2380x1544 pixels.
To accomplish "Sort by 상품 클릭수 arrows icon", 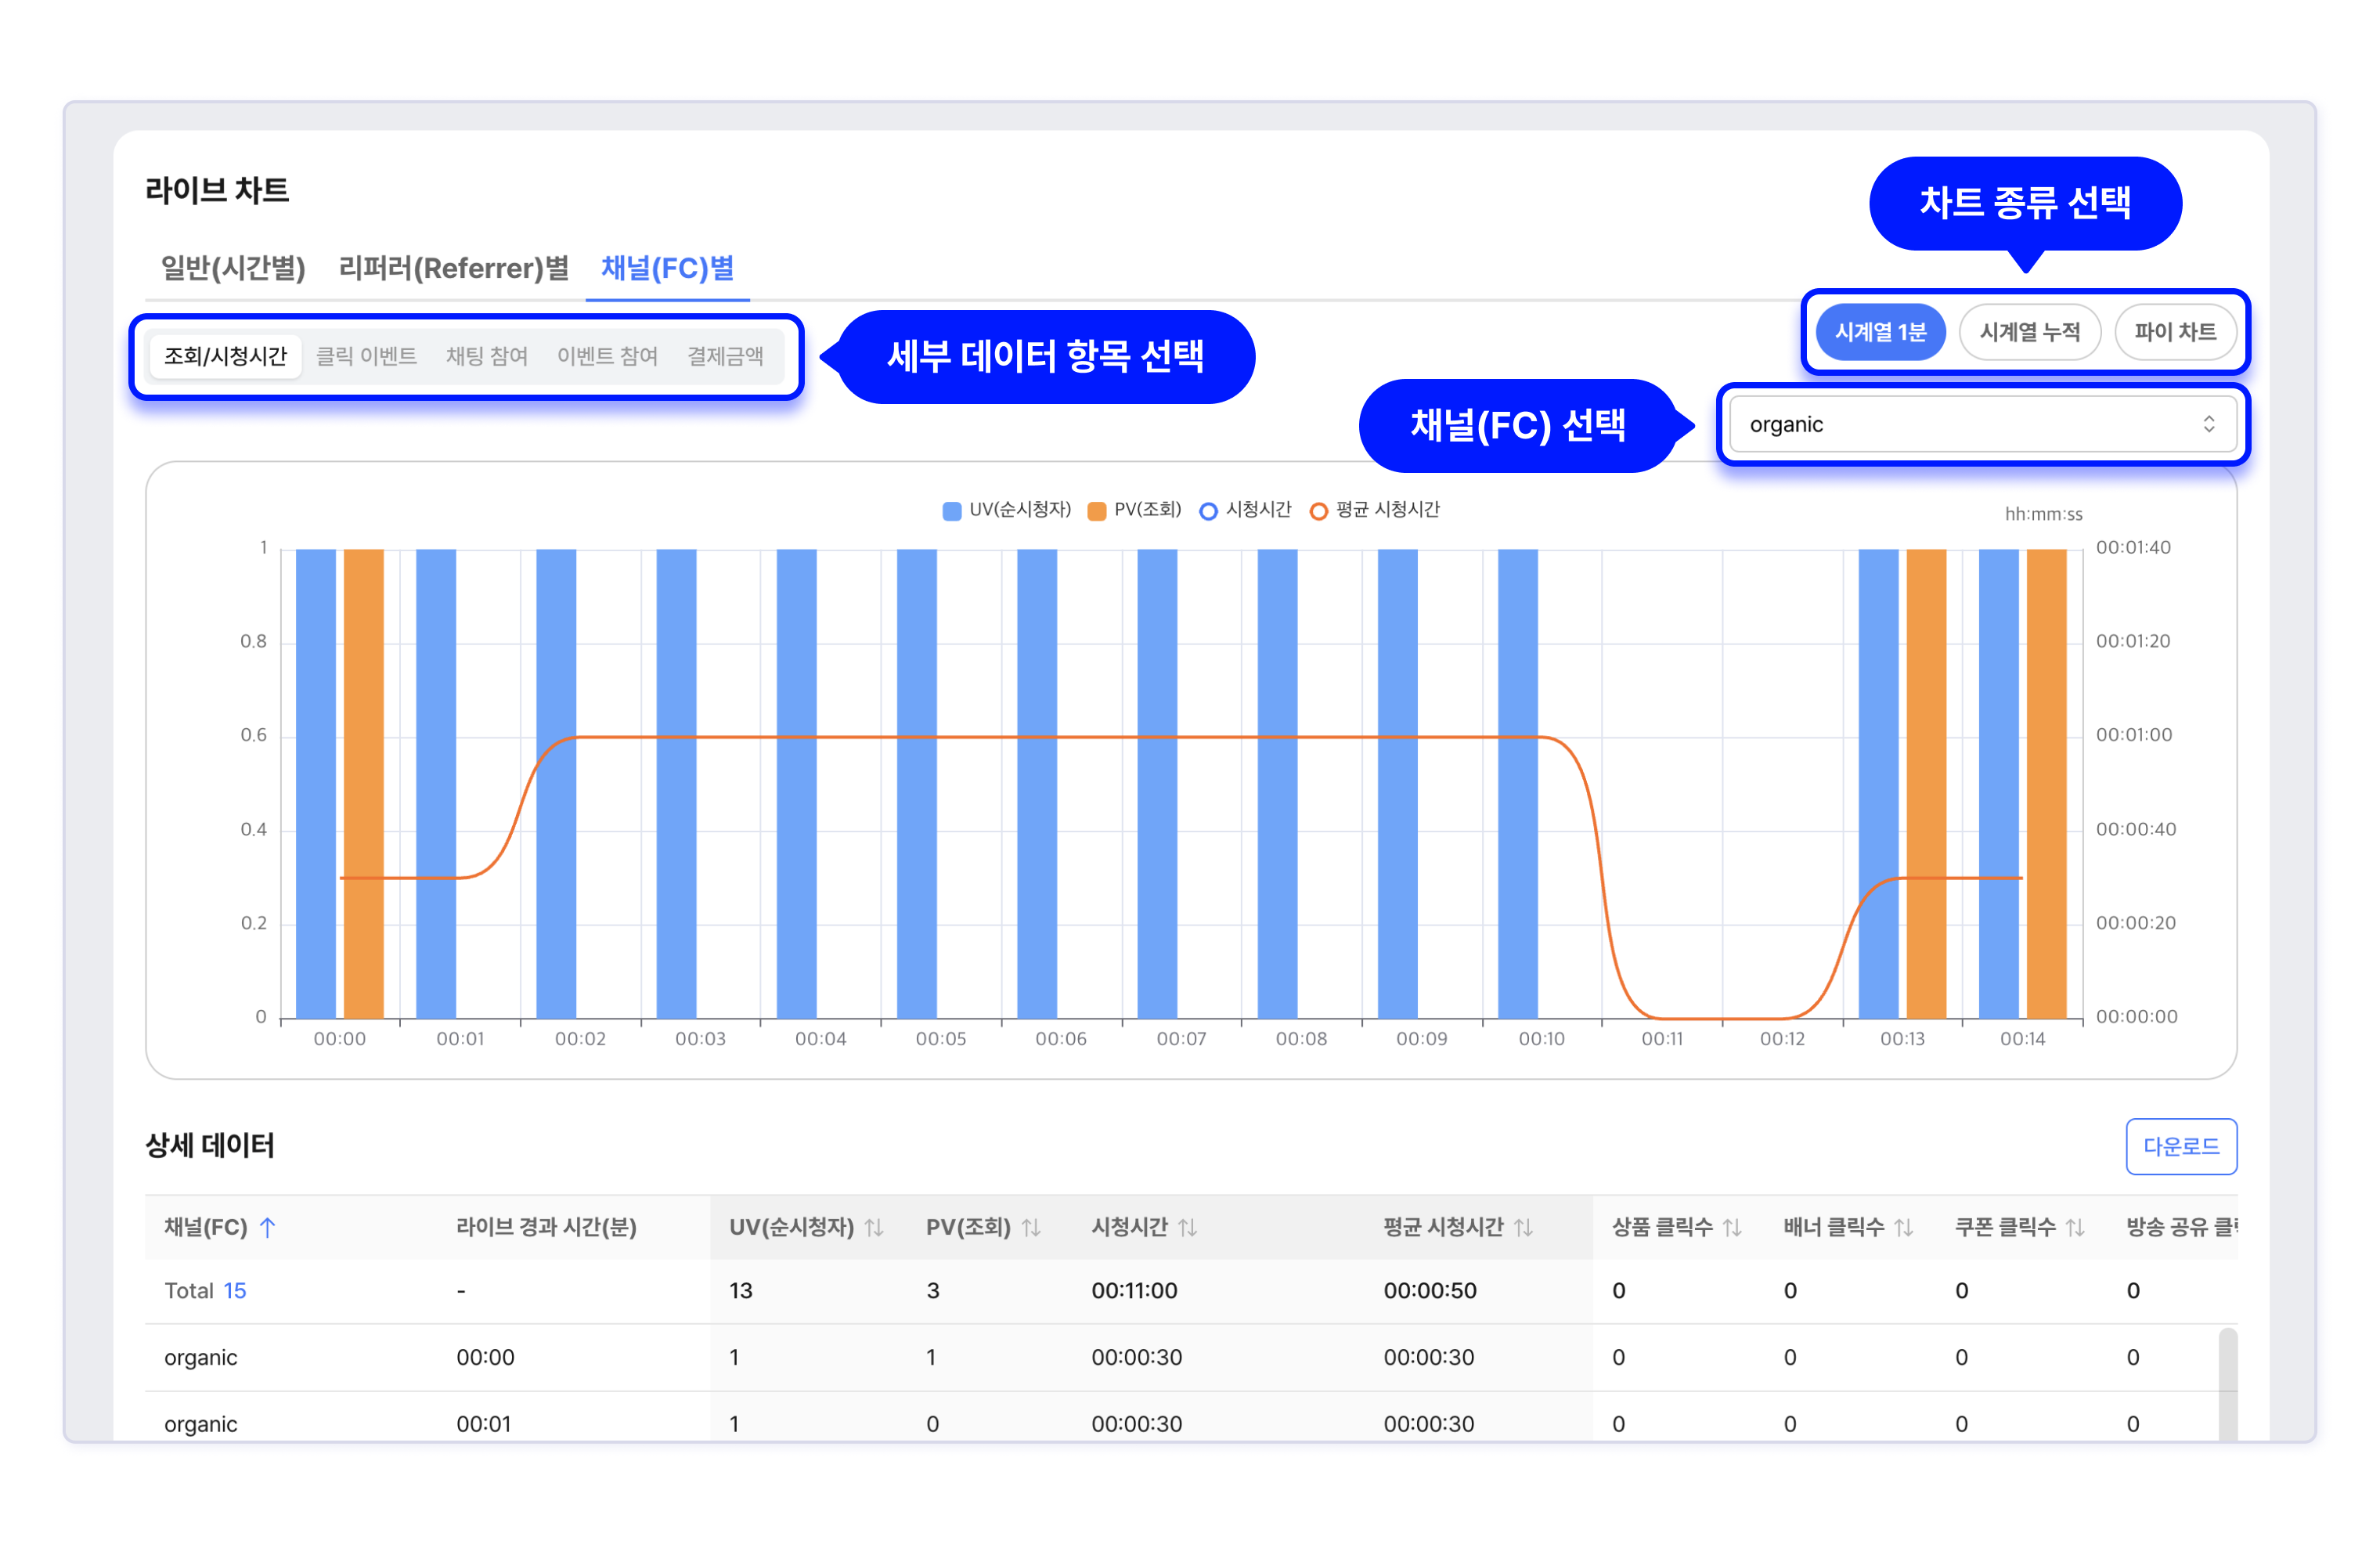I will click(x=1733, y=1227).
